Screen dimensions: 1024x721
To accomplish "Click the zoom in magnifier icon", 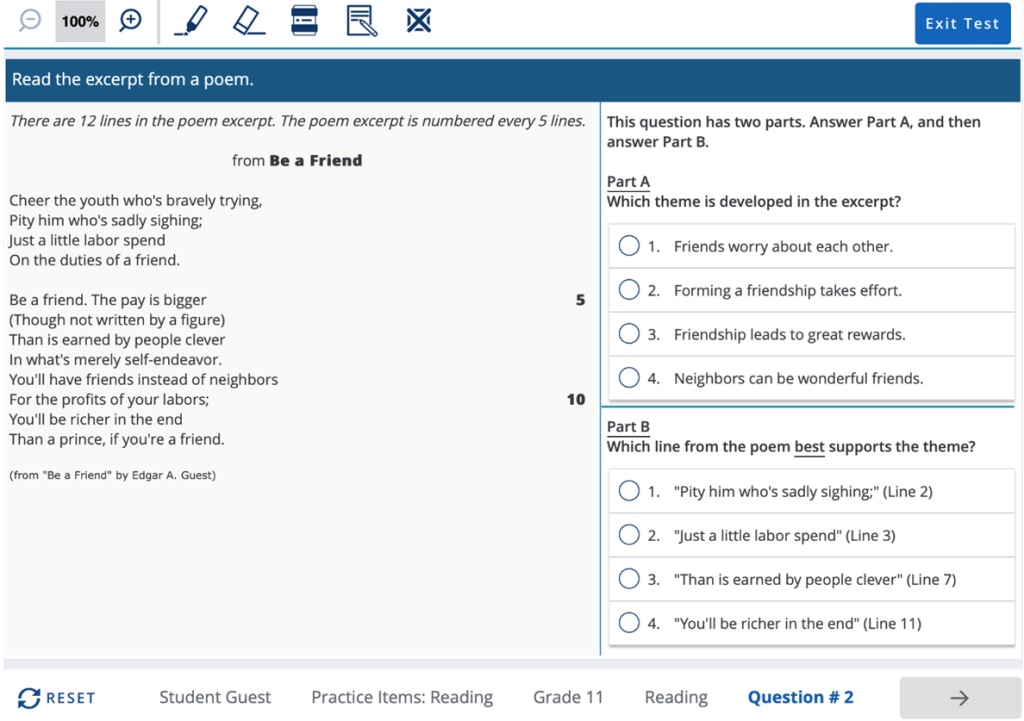I will [x=131, y=21].
